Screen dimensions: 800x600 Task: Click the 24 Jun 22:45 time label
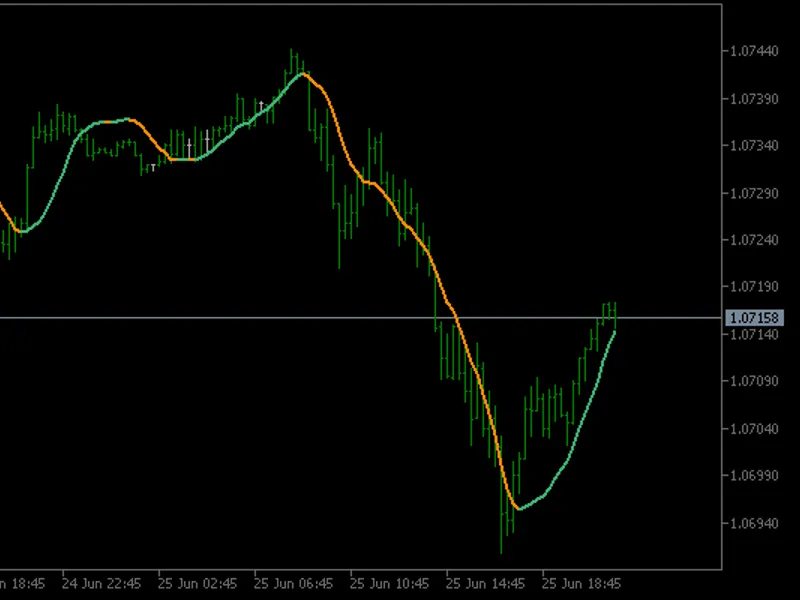pos(101,584)
